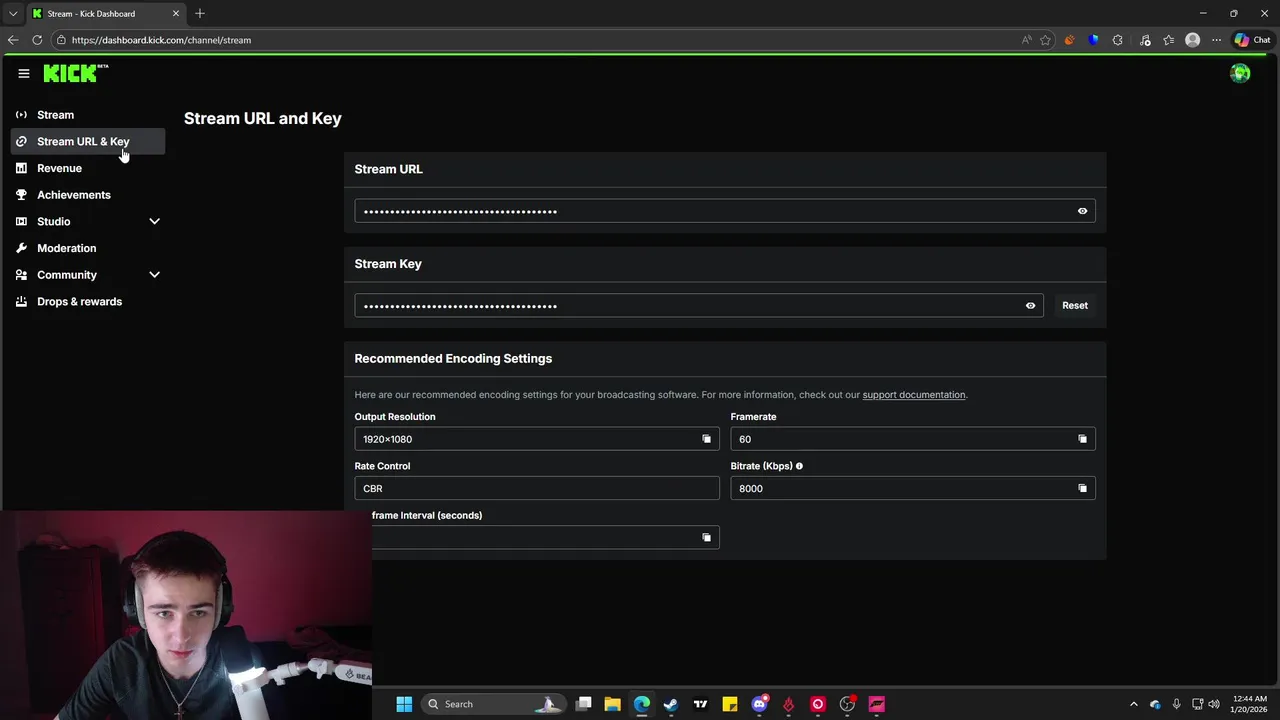Click the Rate Control CBR field
The height and width of the screenshot is (720, 1280).
pyautogui.click(x=537, y=488)
